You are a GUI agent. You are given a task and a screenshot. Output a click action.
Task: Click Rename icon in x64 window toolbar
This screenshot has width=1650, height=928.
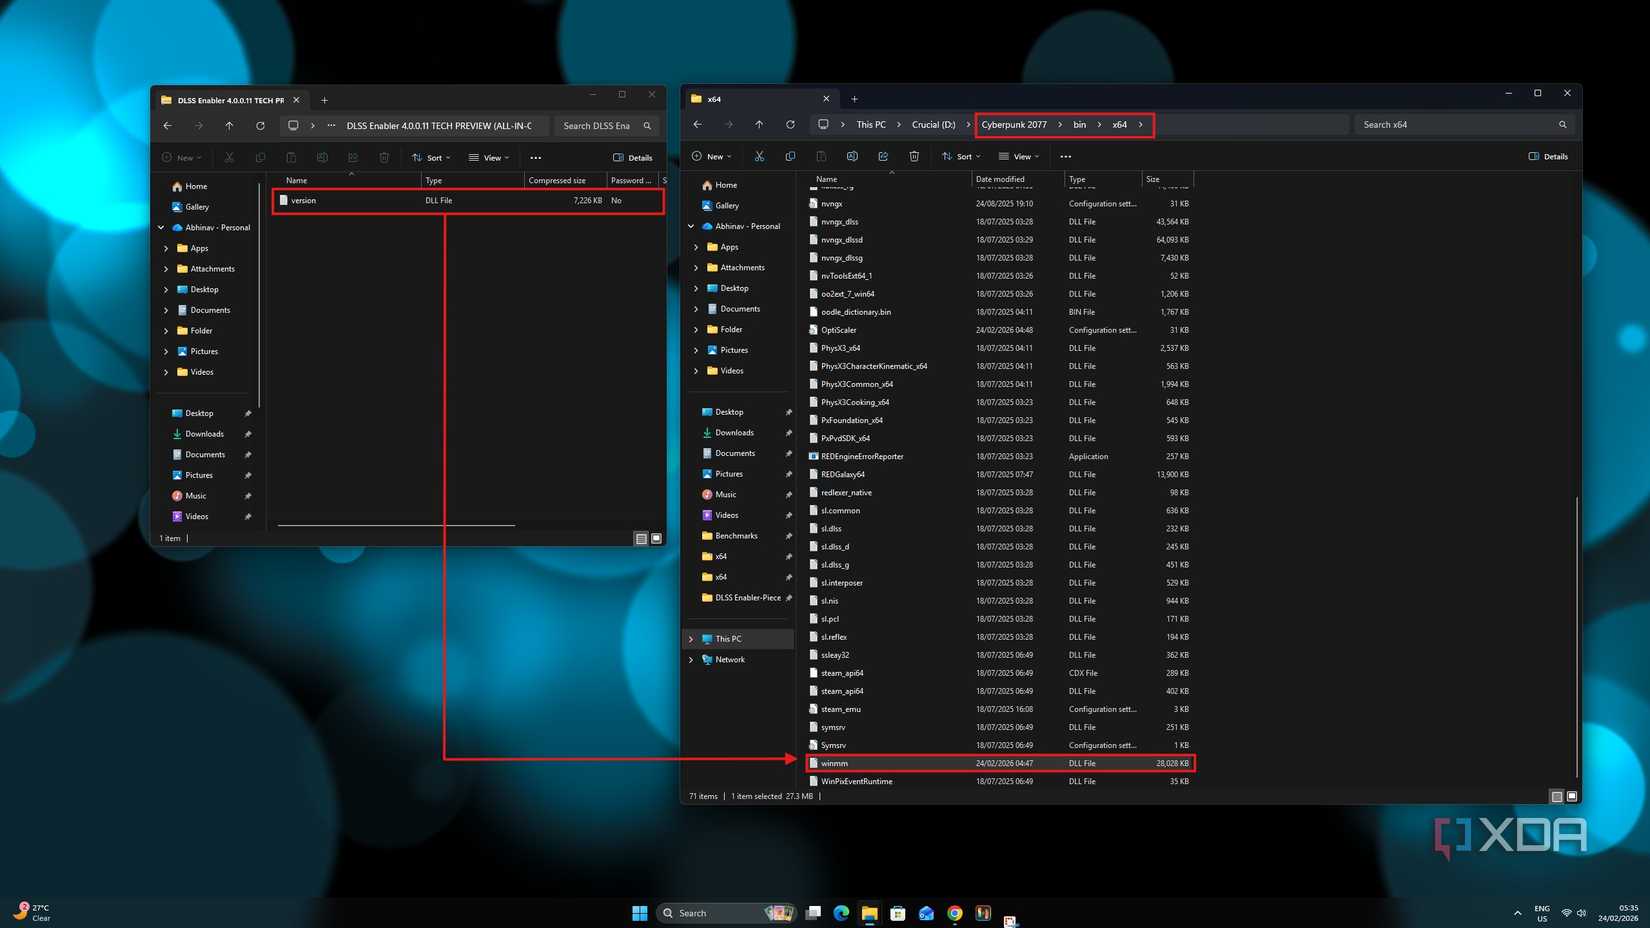click(x=852, y=157)
